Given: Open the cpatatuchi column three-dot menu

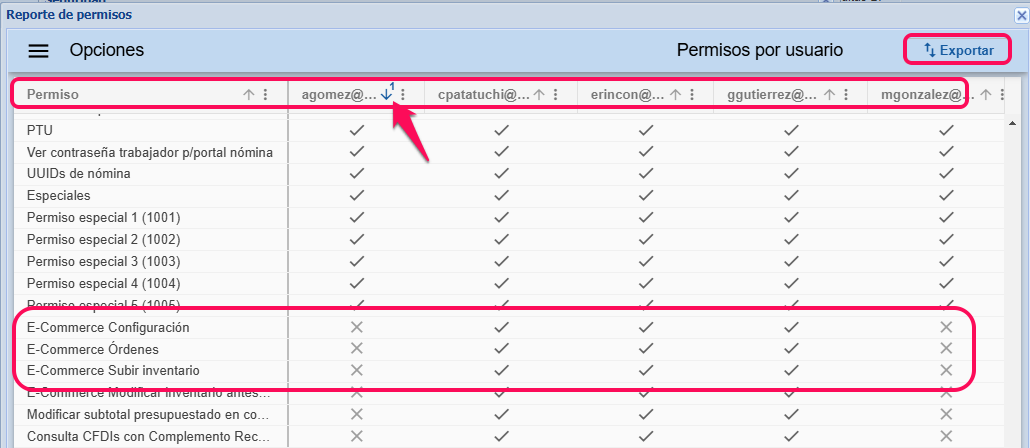Looking at the screenshot, I should pos(555,95).
